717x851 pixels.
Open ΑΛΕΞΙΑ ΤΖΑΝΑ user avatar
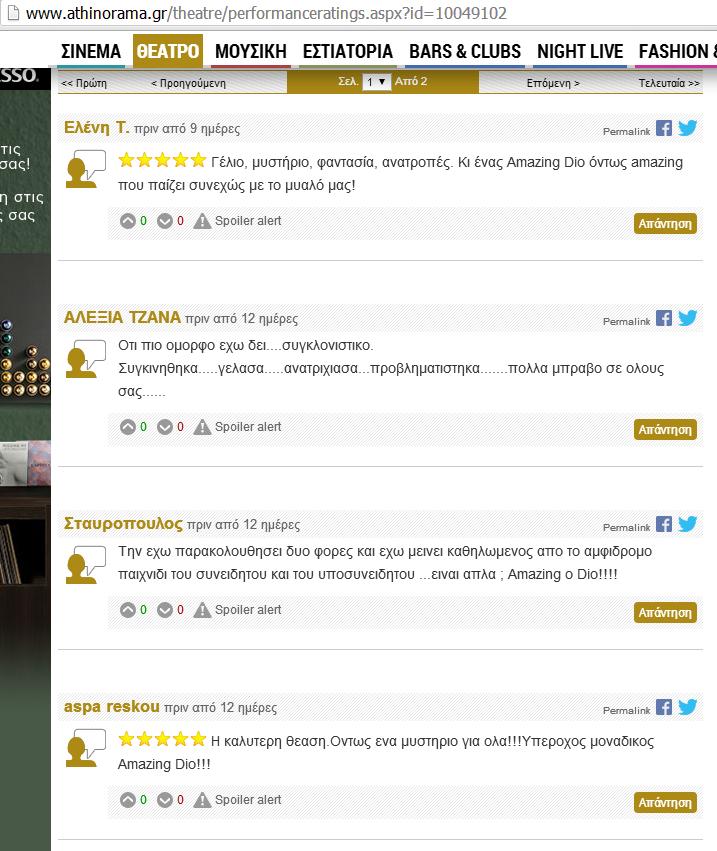coord(85,359)
